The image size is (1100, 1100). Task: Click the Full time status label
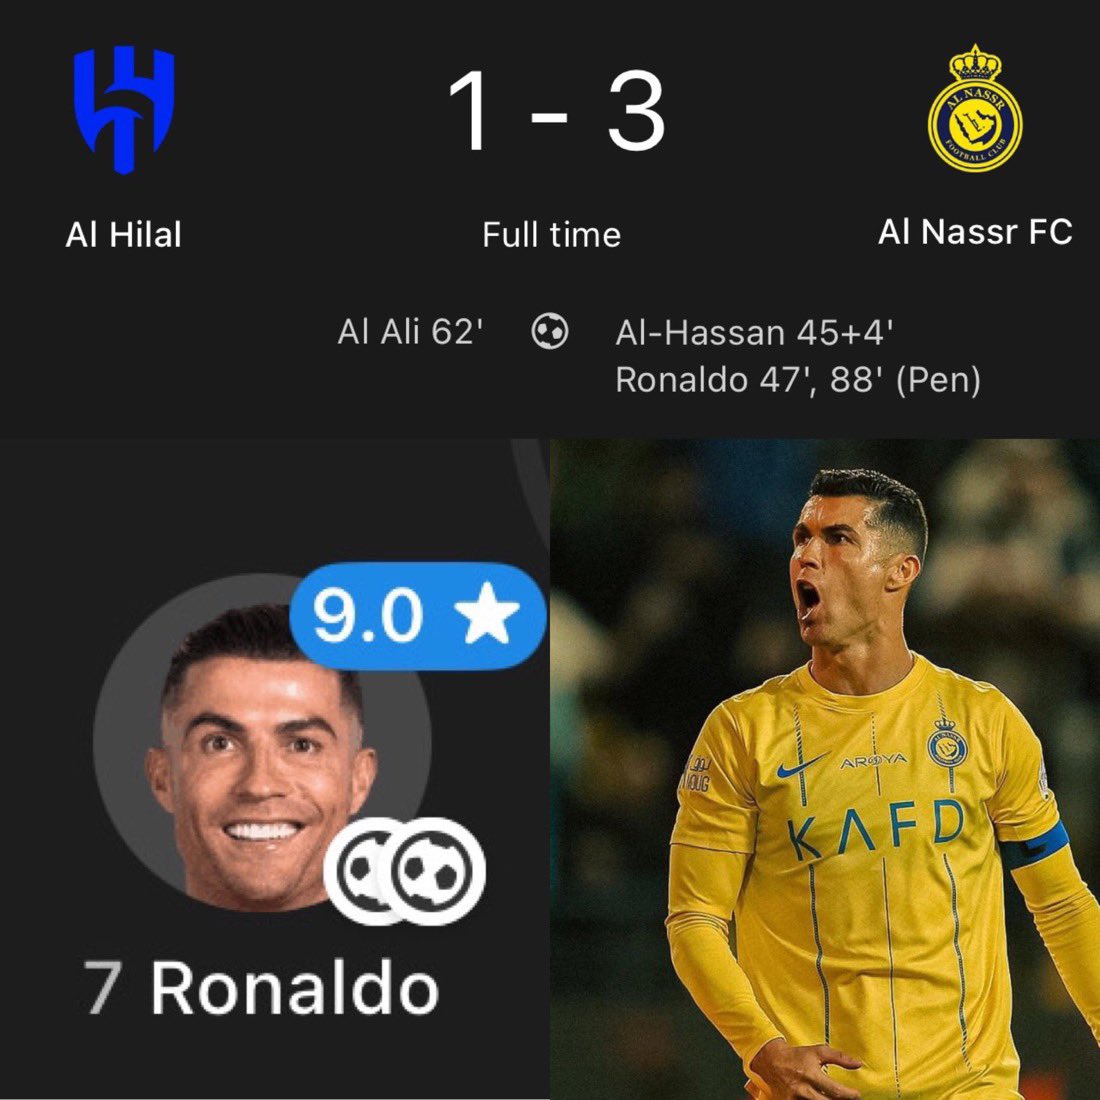(551, 235)
